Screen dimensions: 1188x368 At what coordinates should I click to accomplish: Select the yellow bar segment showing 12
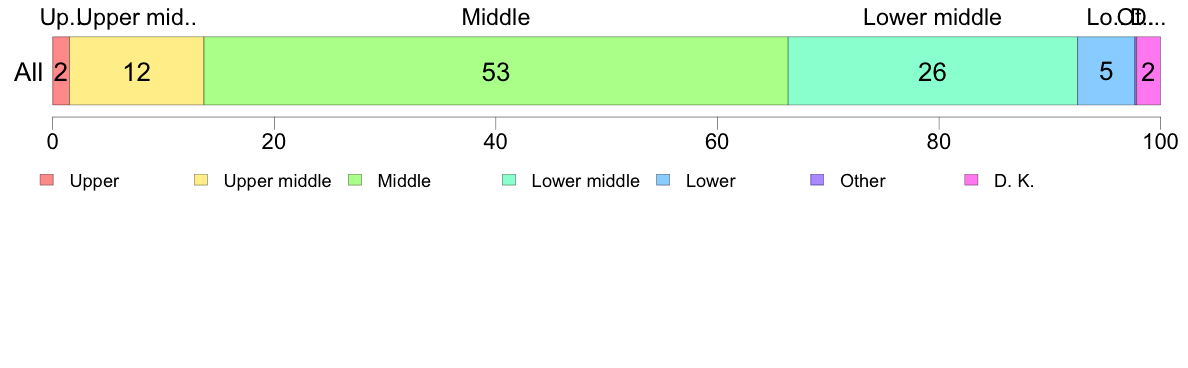137,71
